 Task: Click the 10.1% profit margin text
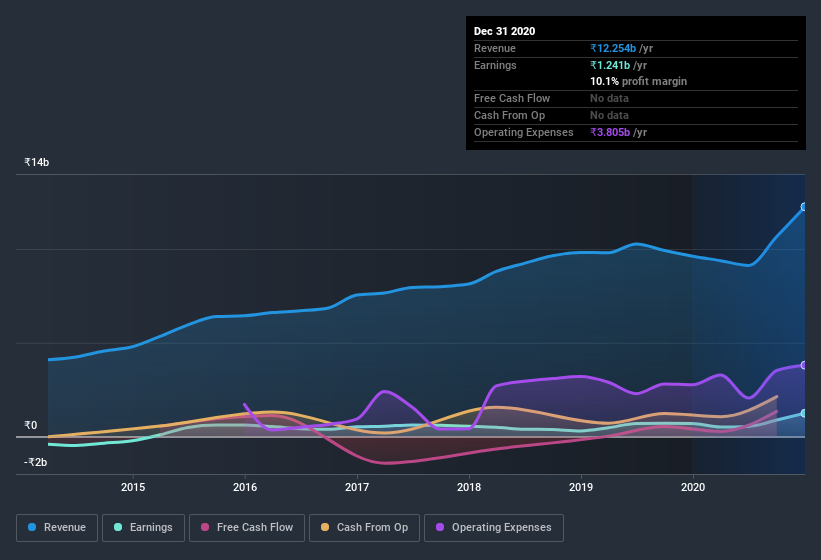pos(638,81)
